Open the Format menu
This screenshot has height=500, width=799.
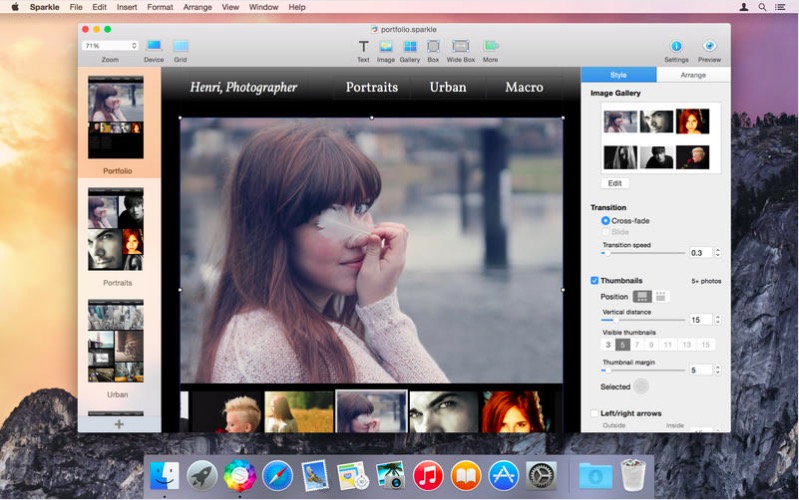(x=160, y=7)
